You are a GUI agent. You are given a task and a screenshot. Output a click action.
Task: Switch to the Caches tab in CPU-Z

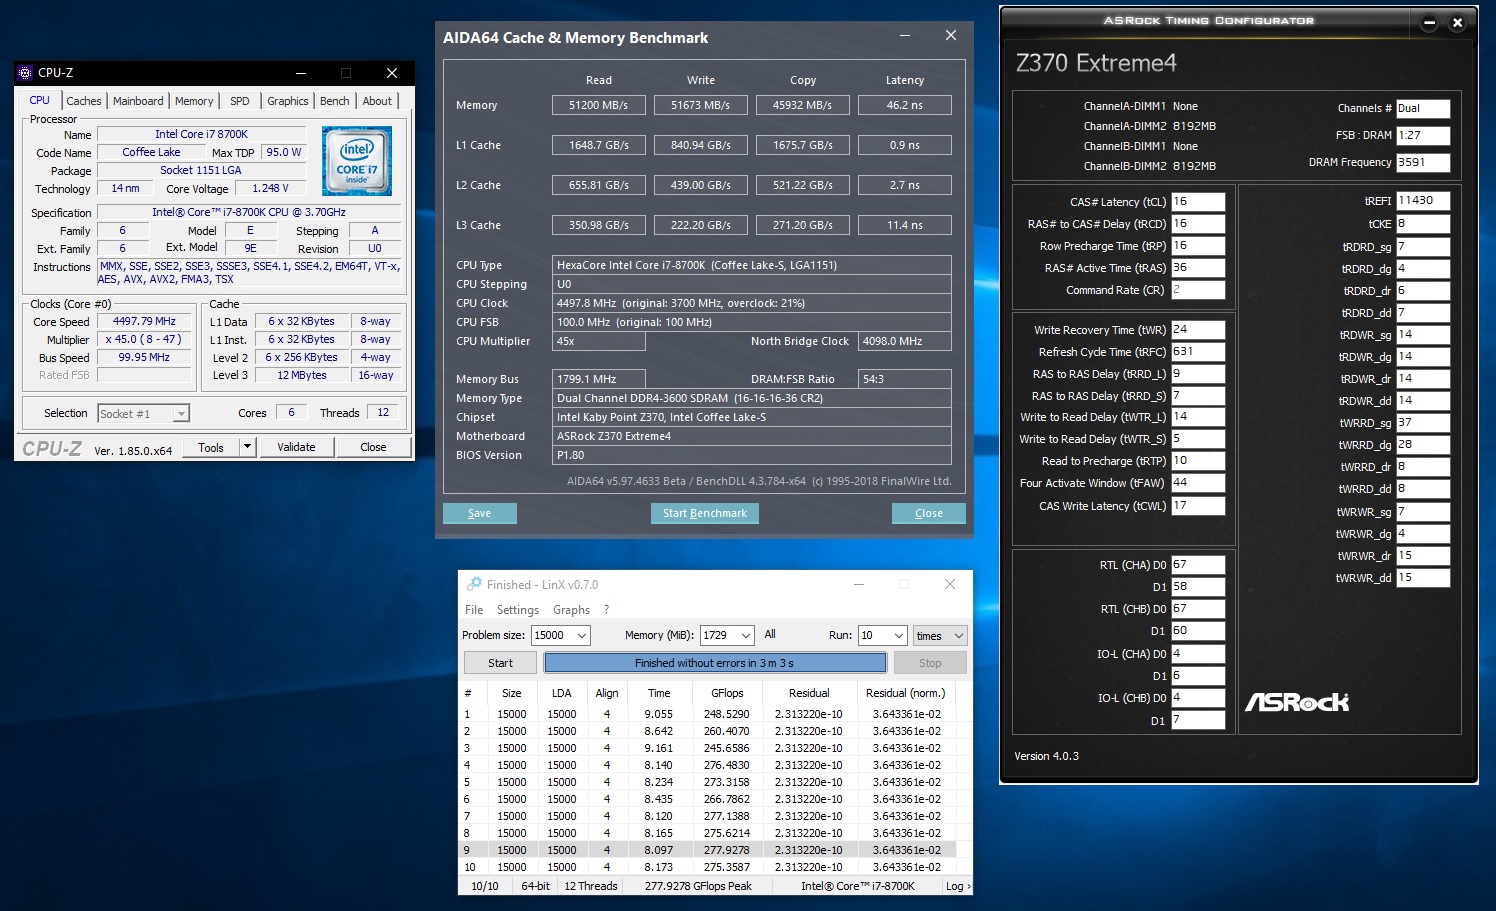(84, 101)
